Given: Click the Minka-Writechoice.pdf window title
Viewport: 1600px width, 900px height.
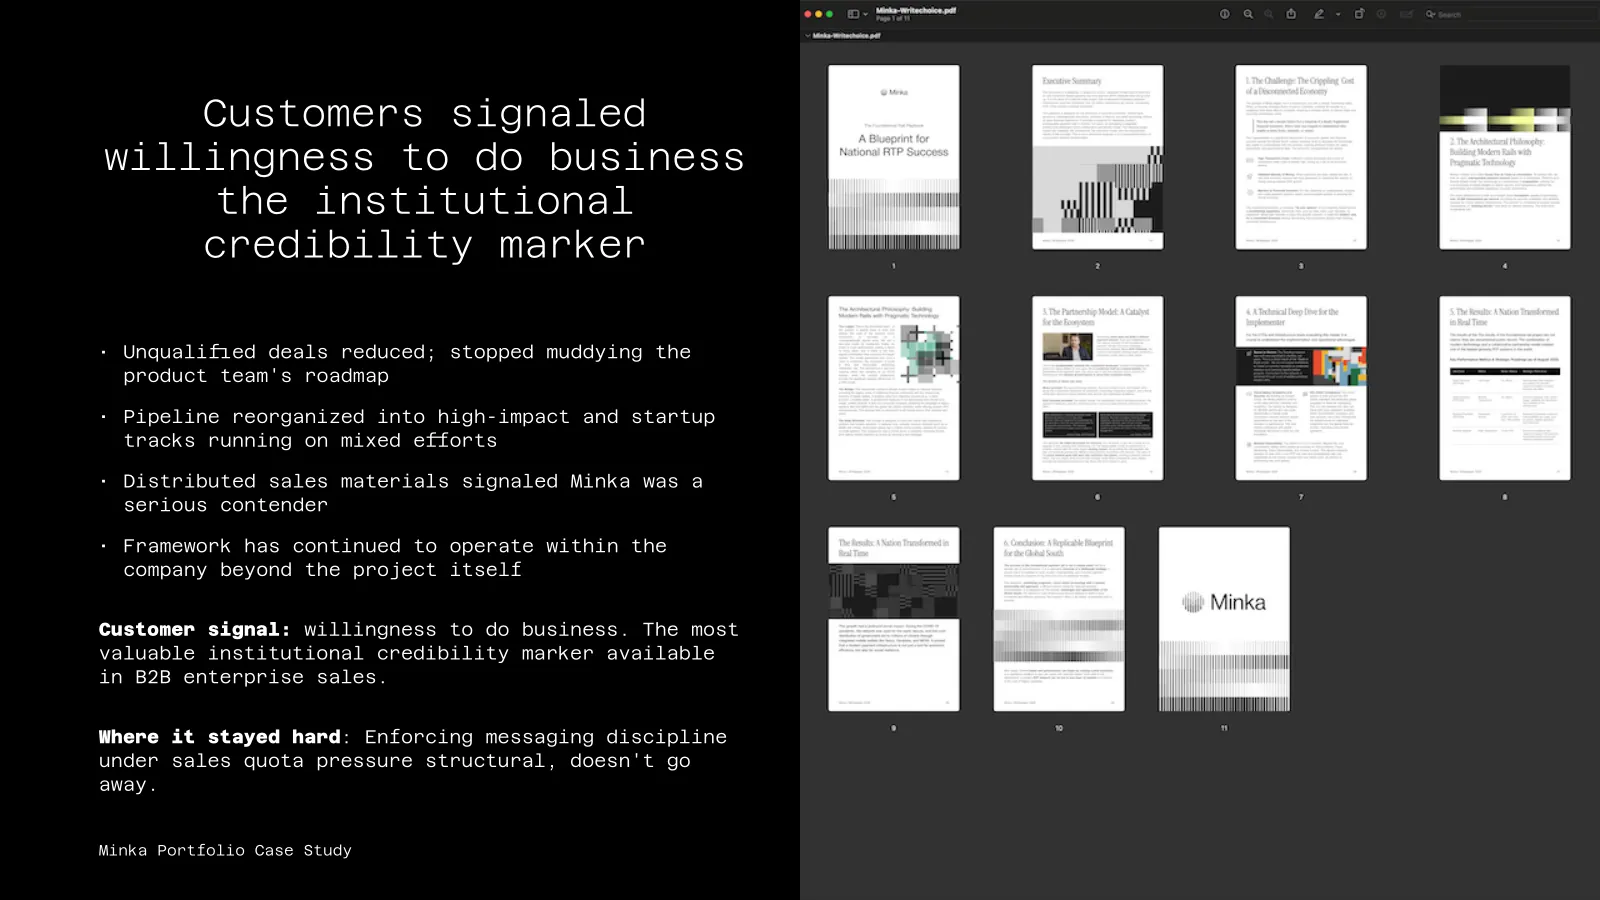Looking at the screenshot, I should coord(916,10).
